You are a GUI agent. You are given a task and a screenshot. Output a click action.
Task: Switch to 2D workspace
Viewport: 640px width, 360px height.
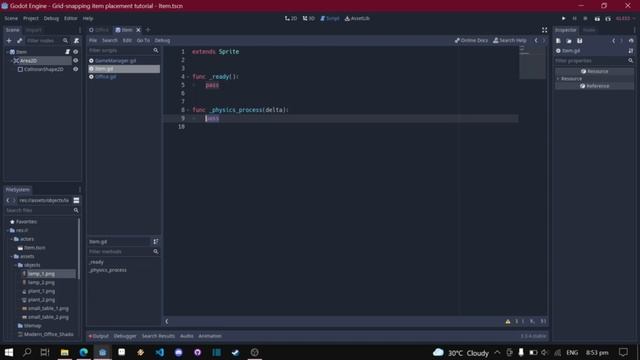pos(291,18)
